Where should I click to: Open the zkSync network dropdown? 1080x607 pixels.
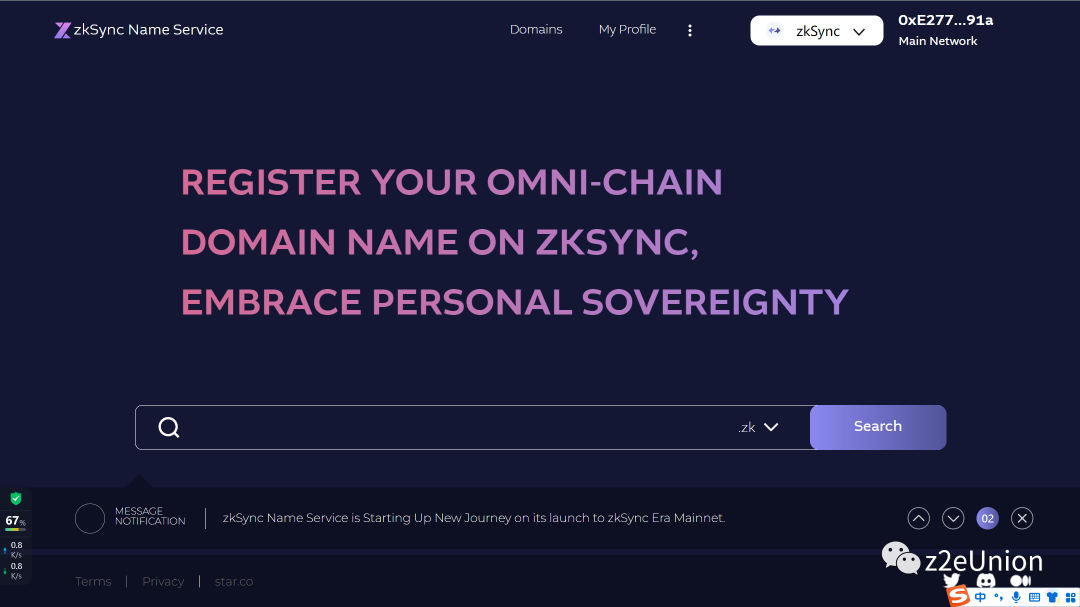click(x=816, y=30)
